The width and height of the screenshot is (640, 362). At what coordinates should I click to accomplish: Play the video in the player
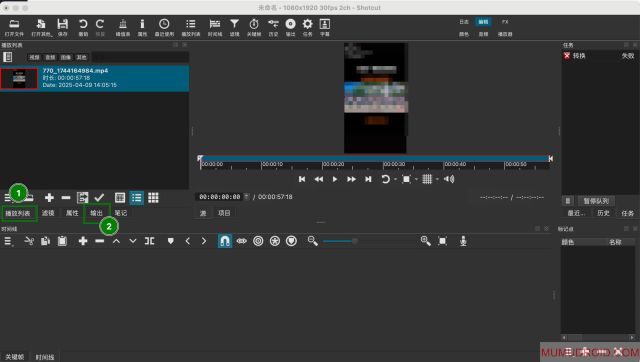335,179
